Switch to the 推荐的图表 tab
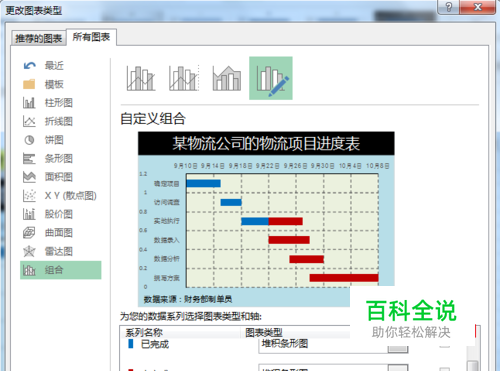 click(39, 38)
